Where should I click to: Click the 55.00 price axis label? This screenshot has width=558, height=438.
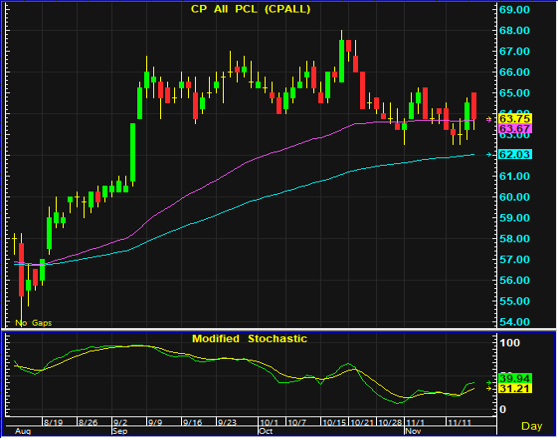point(514,301)
